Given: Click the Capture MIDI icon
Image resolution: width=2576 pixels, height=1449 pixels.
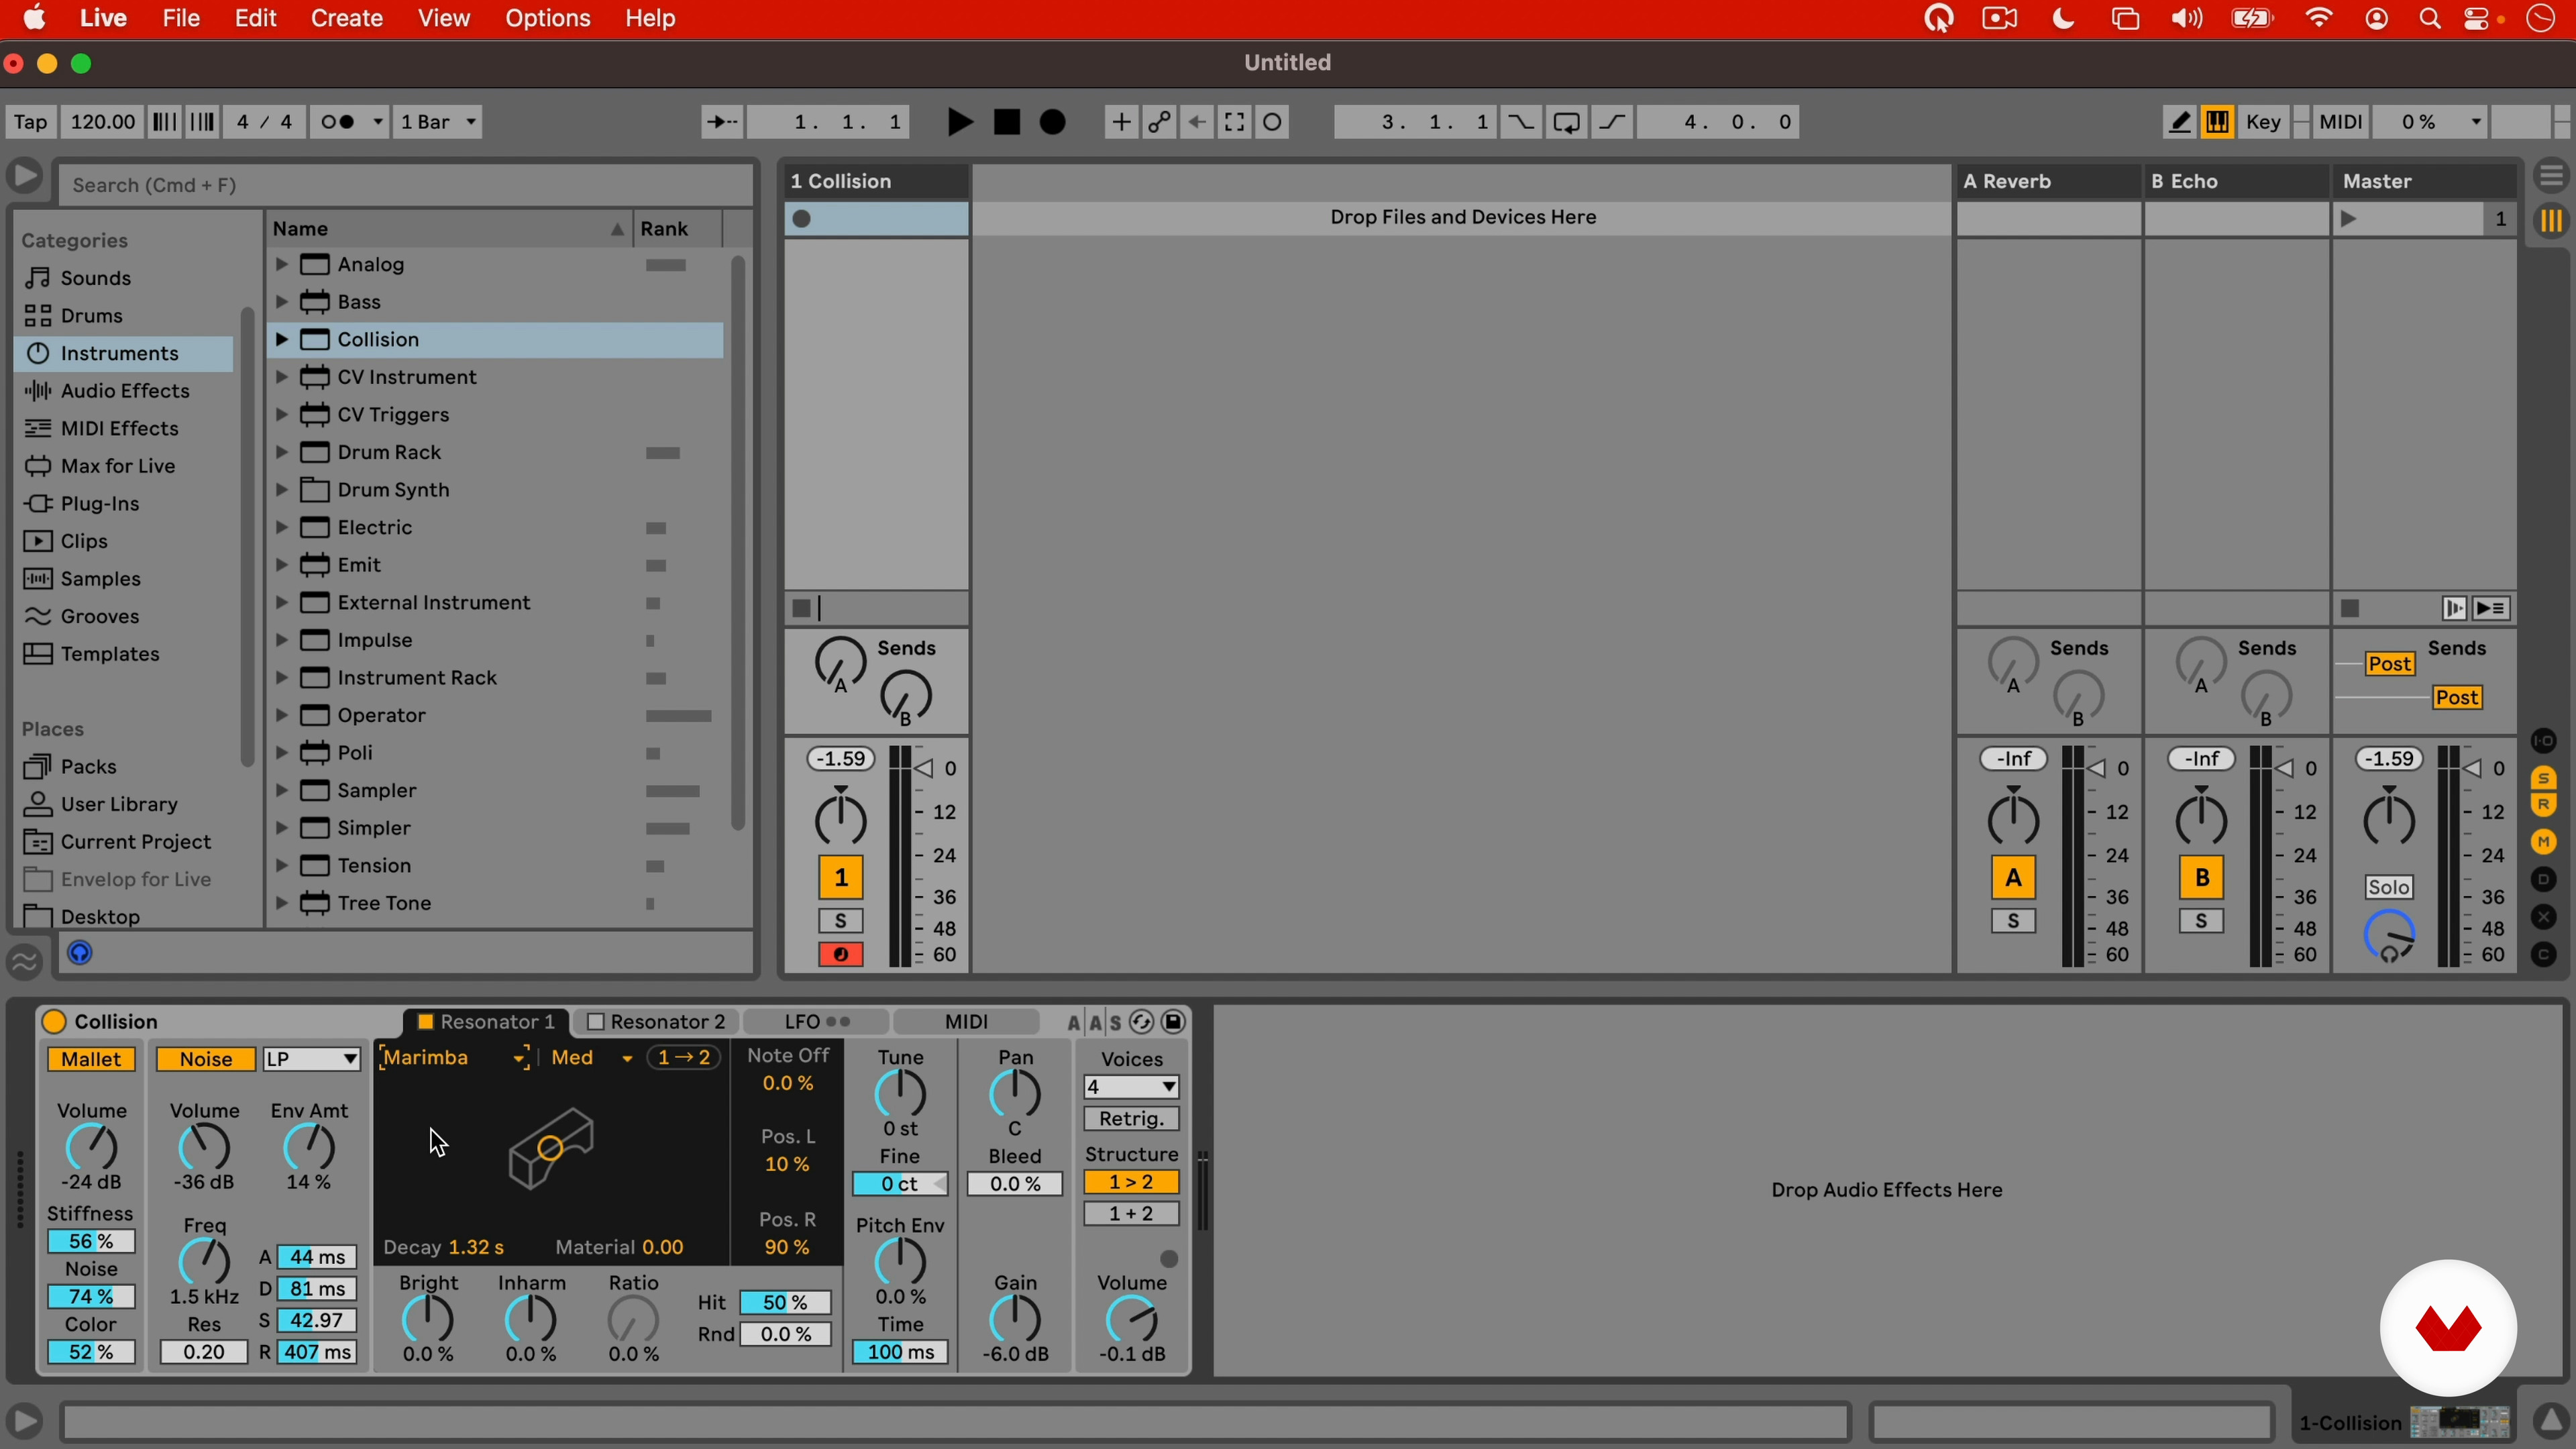Looking at the screenshot, I should point(1235,122).
